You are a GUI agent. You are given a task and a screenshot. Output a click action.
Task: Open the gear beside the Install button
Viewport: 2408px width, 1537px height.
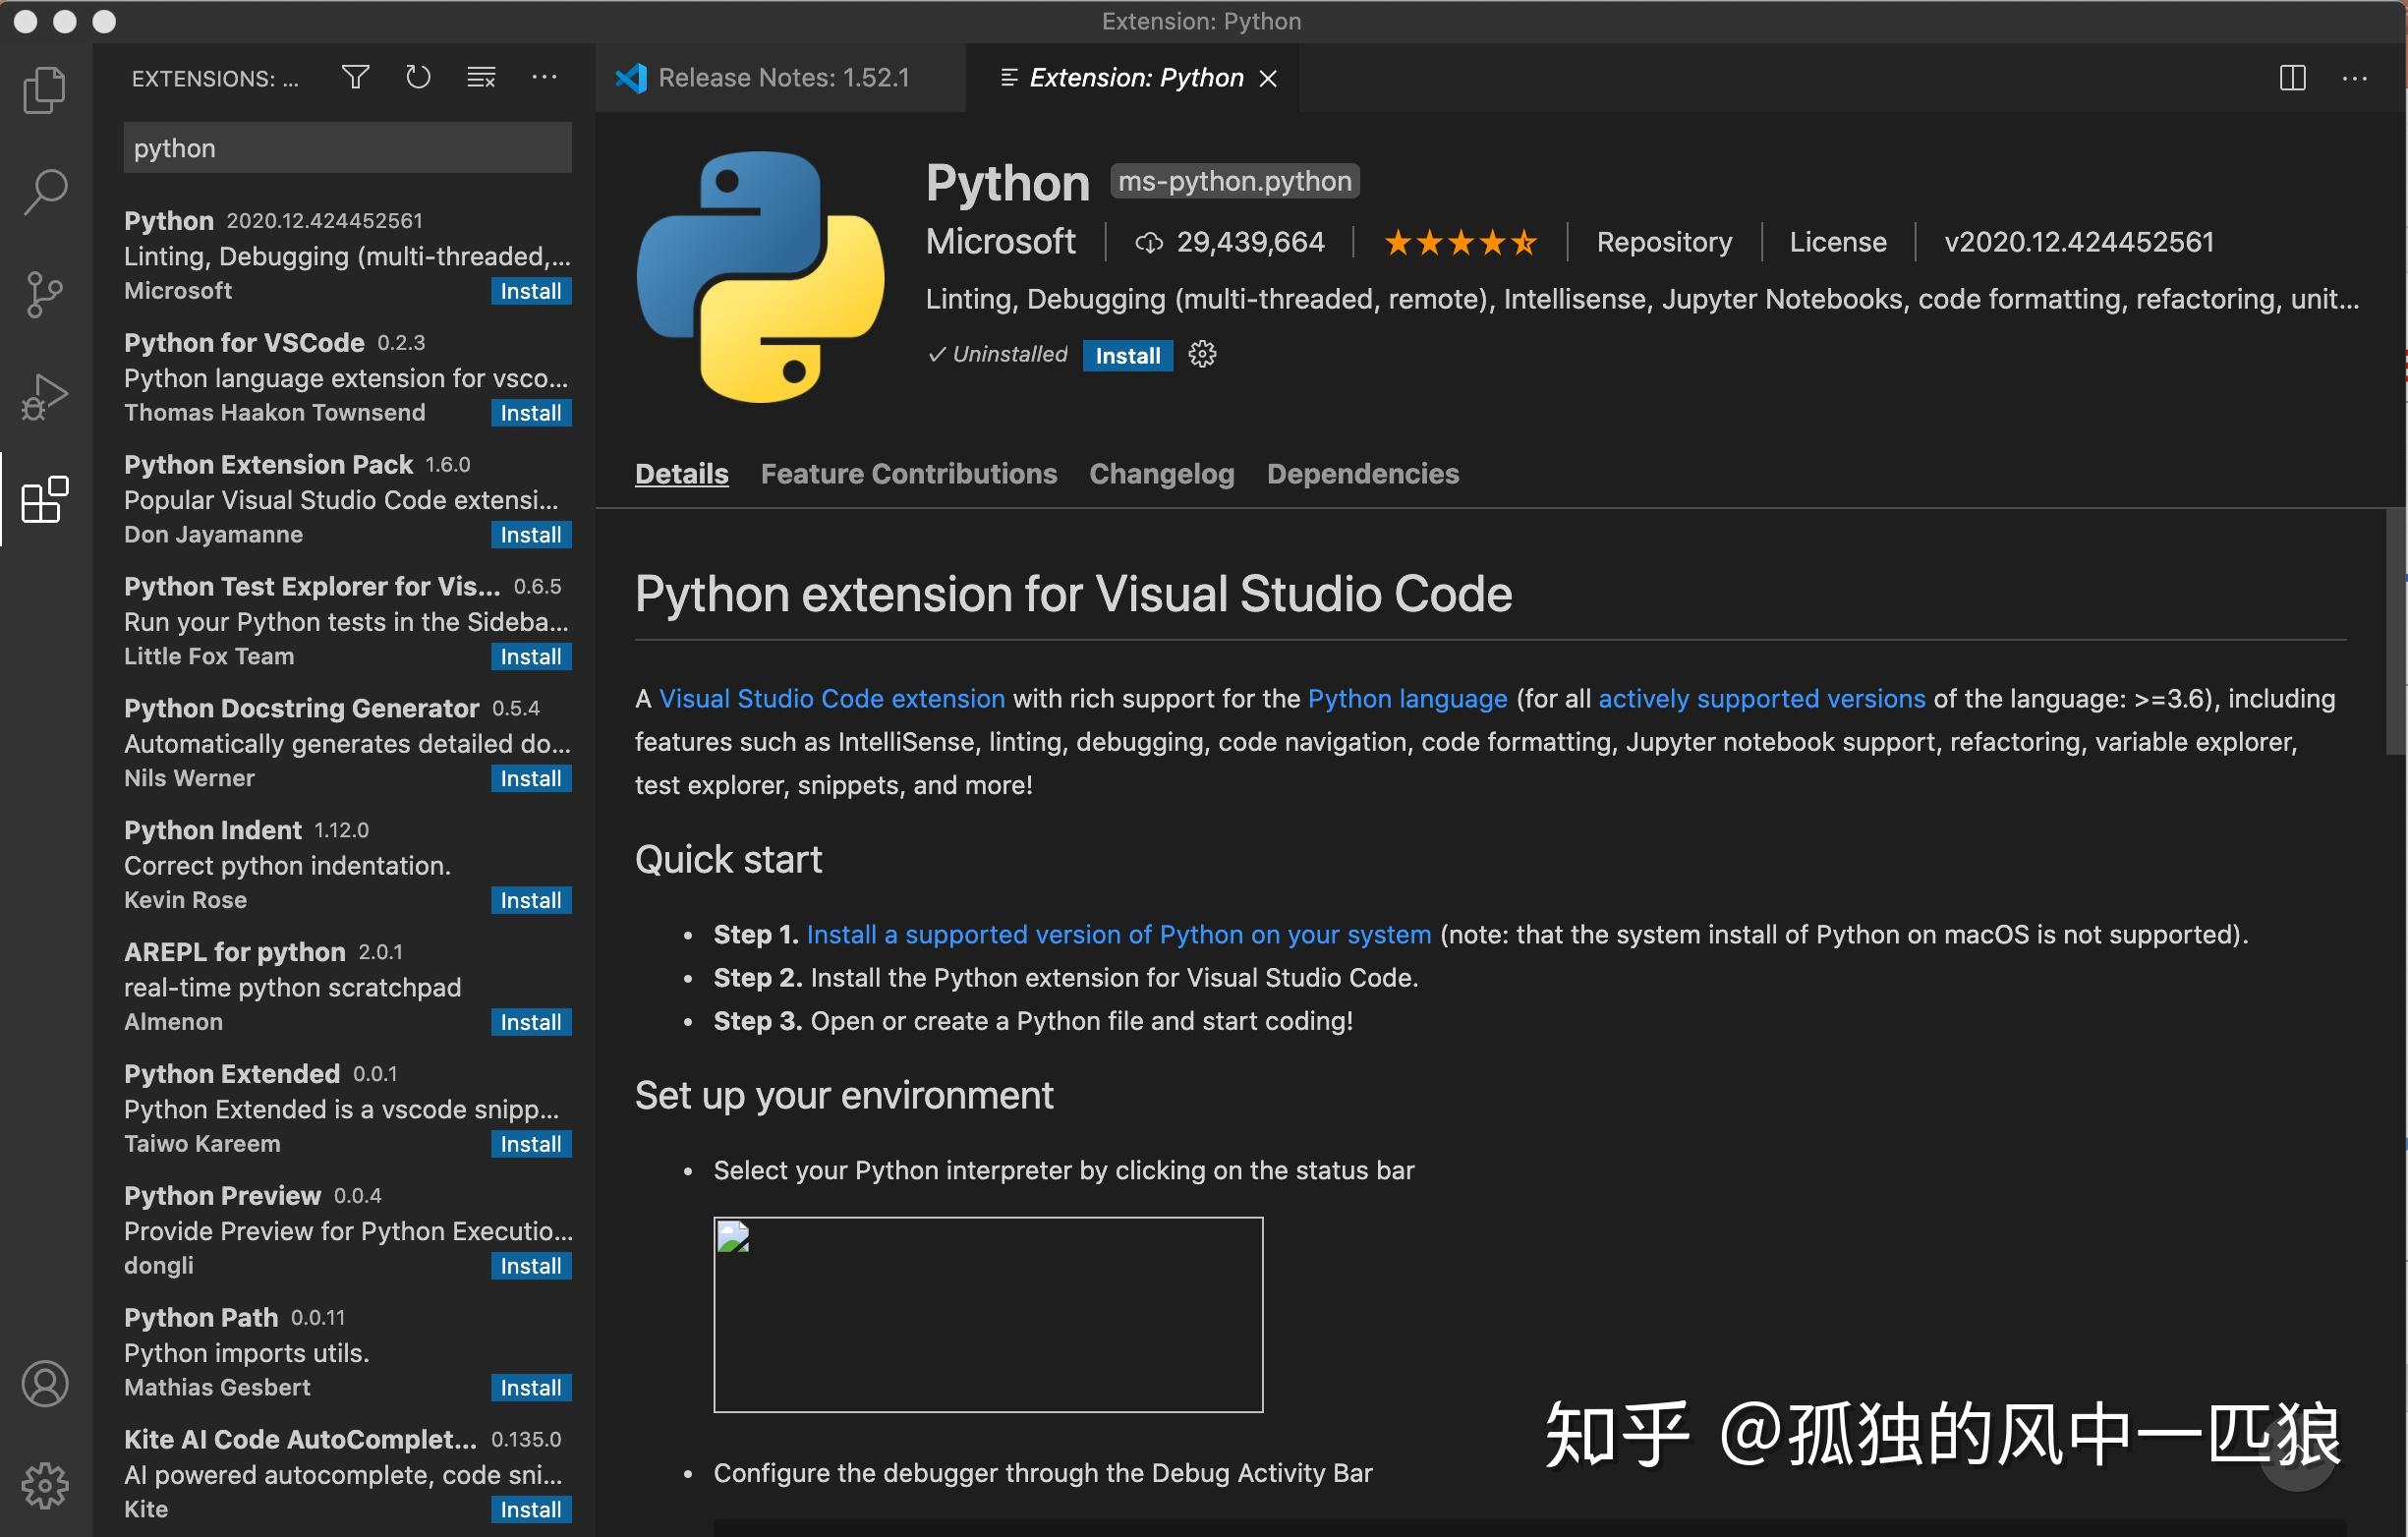pyautogui.click(x=1201, y=355)
